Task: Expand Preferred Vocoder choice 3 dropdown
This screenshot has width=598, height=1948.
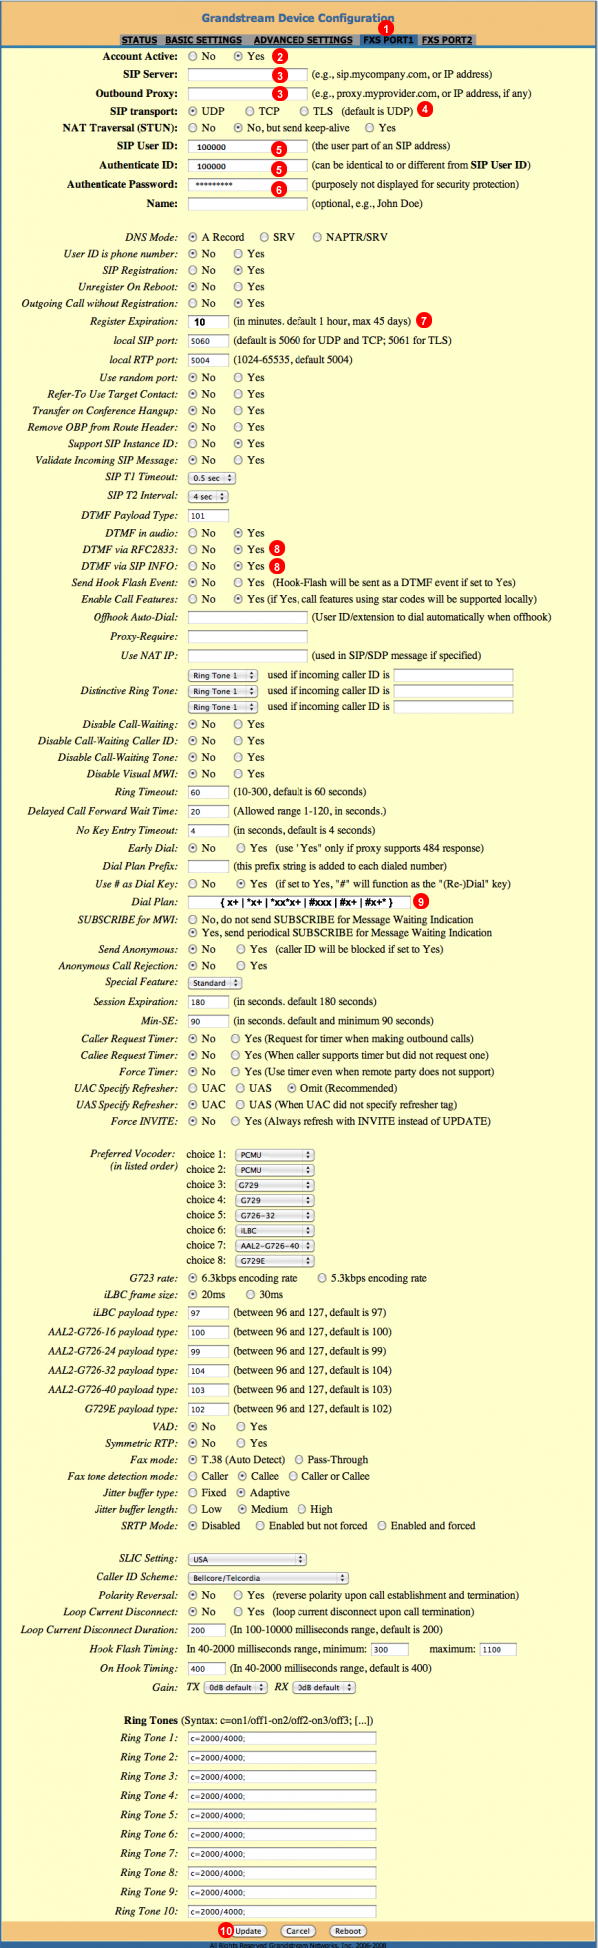Action: click(x=274, y=1185)
